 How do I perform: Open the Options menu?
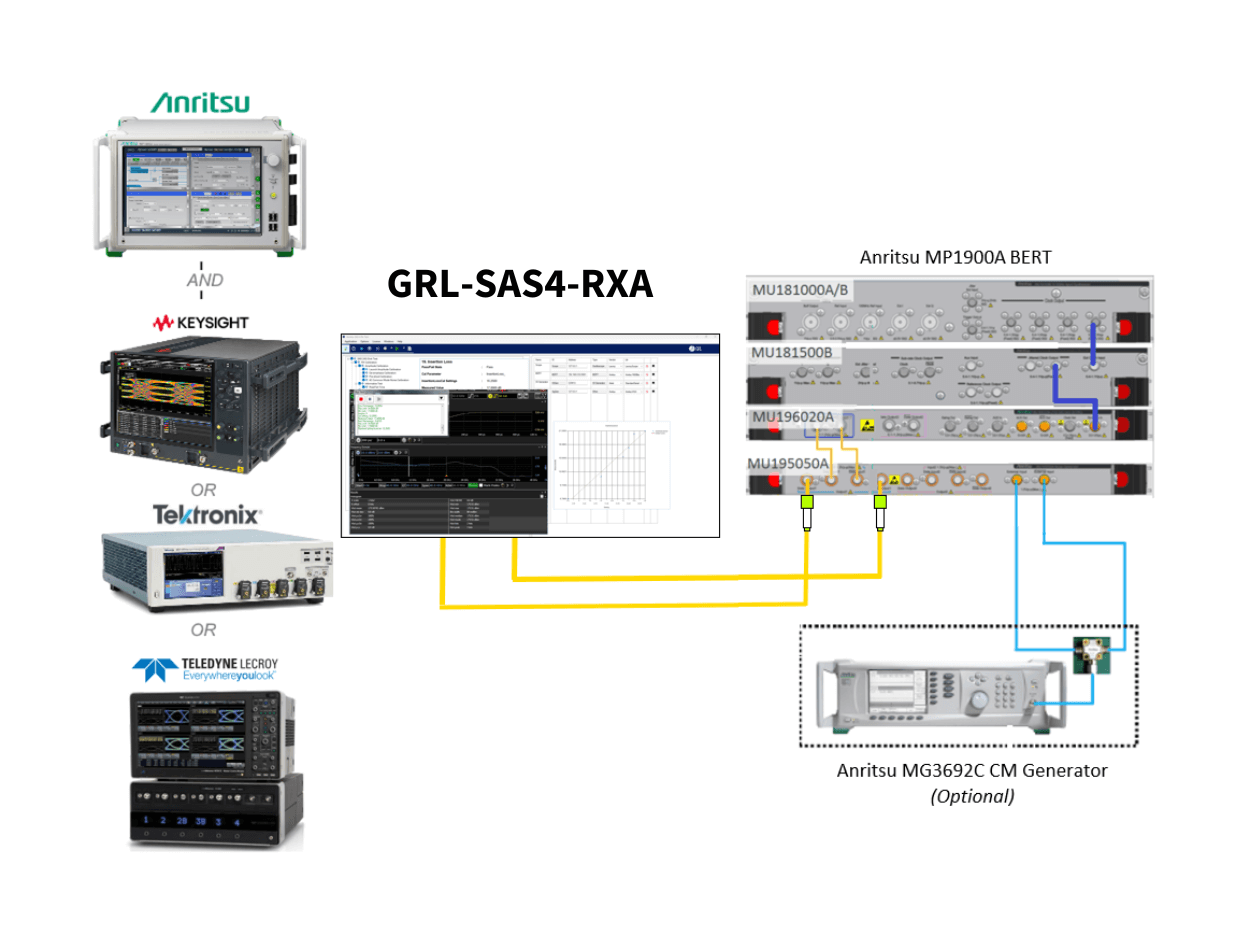click(x=364, y=341)
